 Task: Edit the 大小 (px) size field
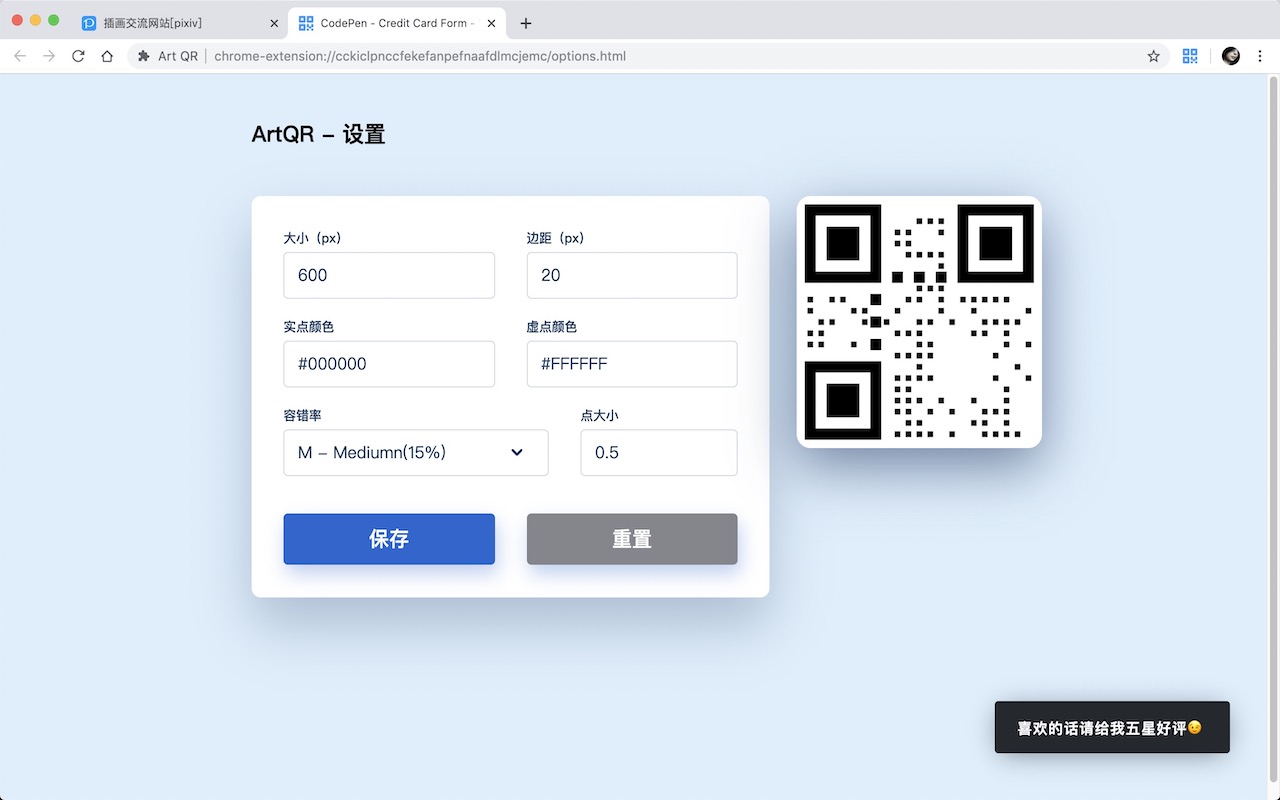[x=389, y=275]
